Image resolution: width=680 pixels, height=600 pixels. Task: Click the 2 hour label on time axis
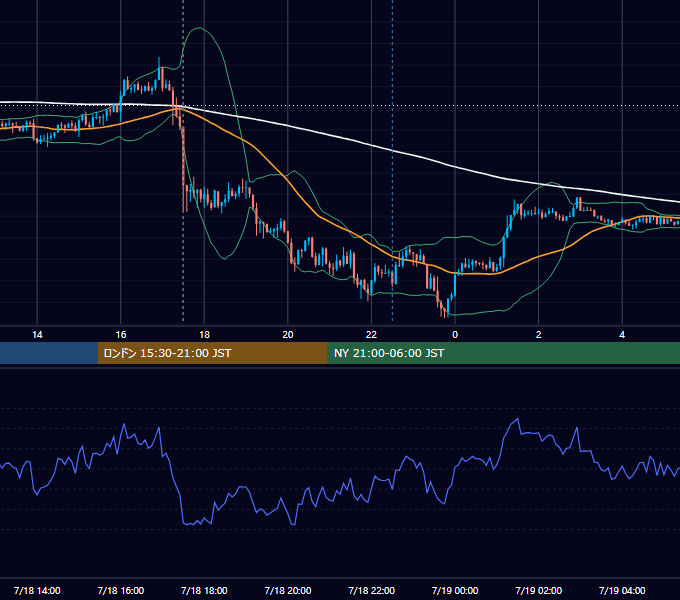point(539,335)
